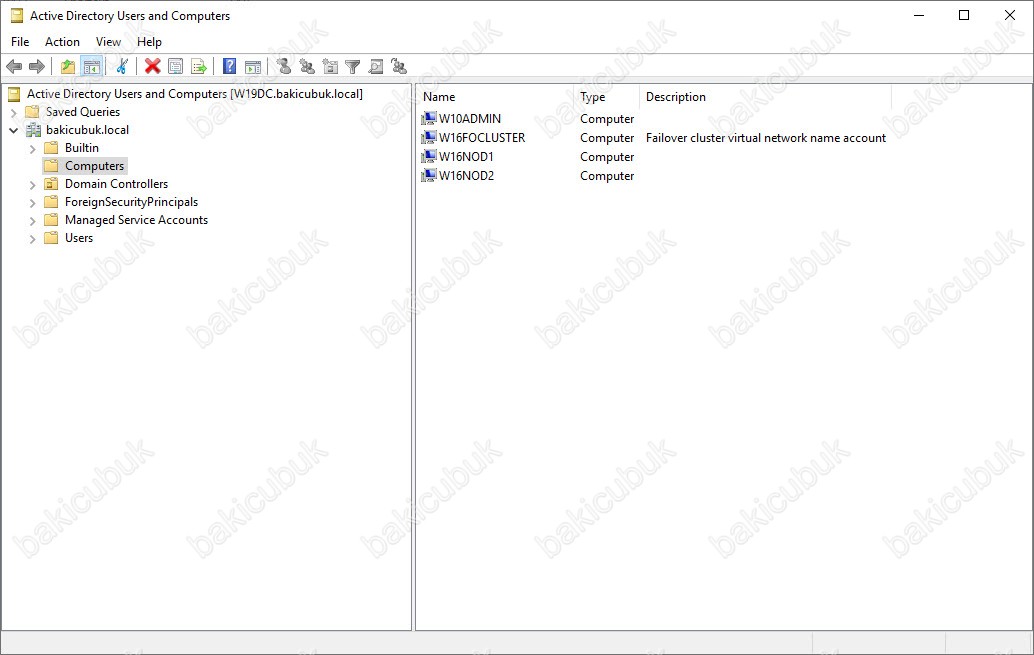This screenshot has height=655, width=1034.
Task: Collapse the bakicubuk.local domain node
Action: coord(14,131)
